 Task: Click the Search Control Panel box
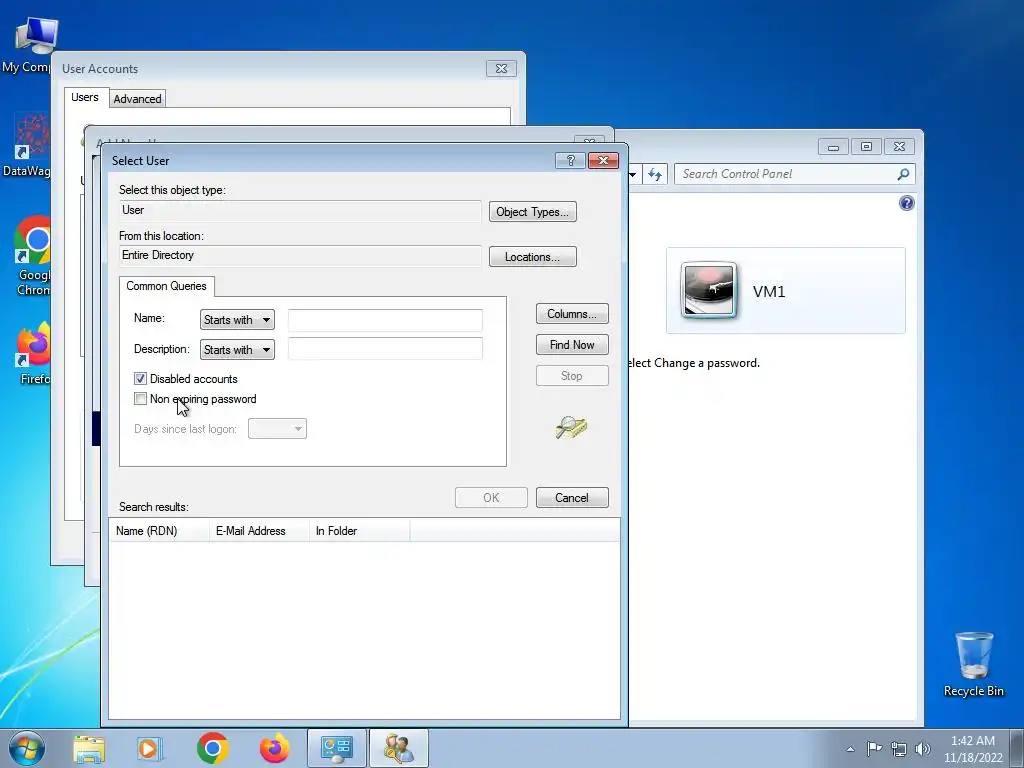[x=787, y=174]
